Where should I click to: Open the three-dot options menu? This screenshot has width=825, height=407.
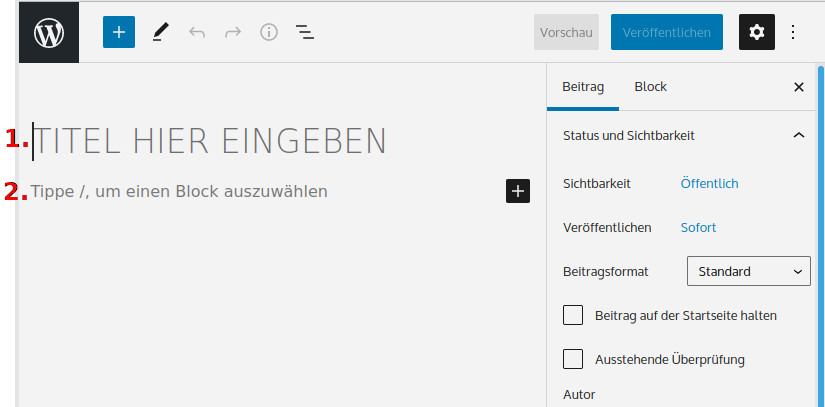793,33
